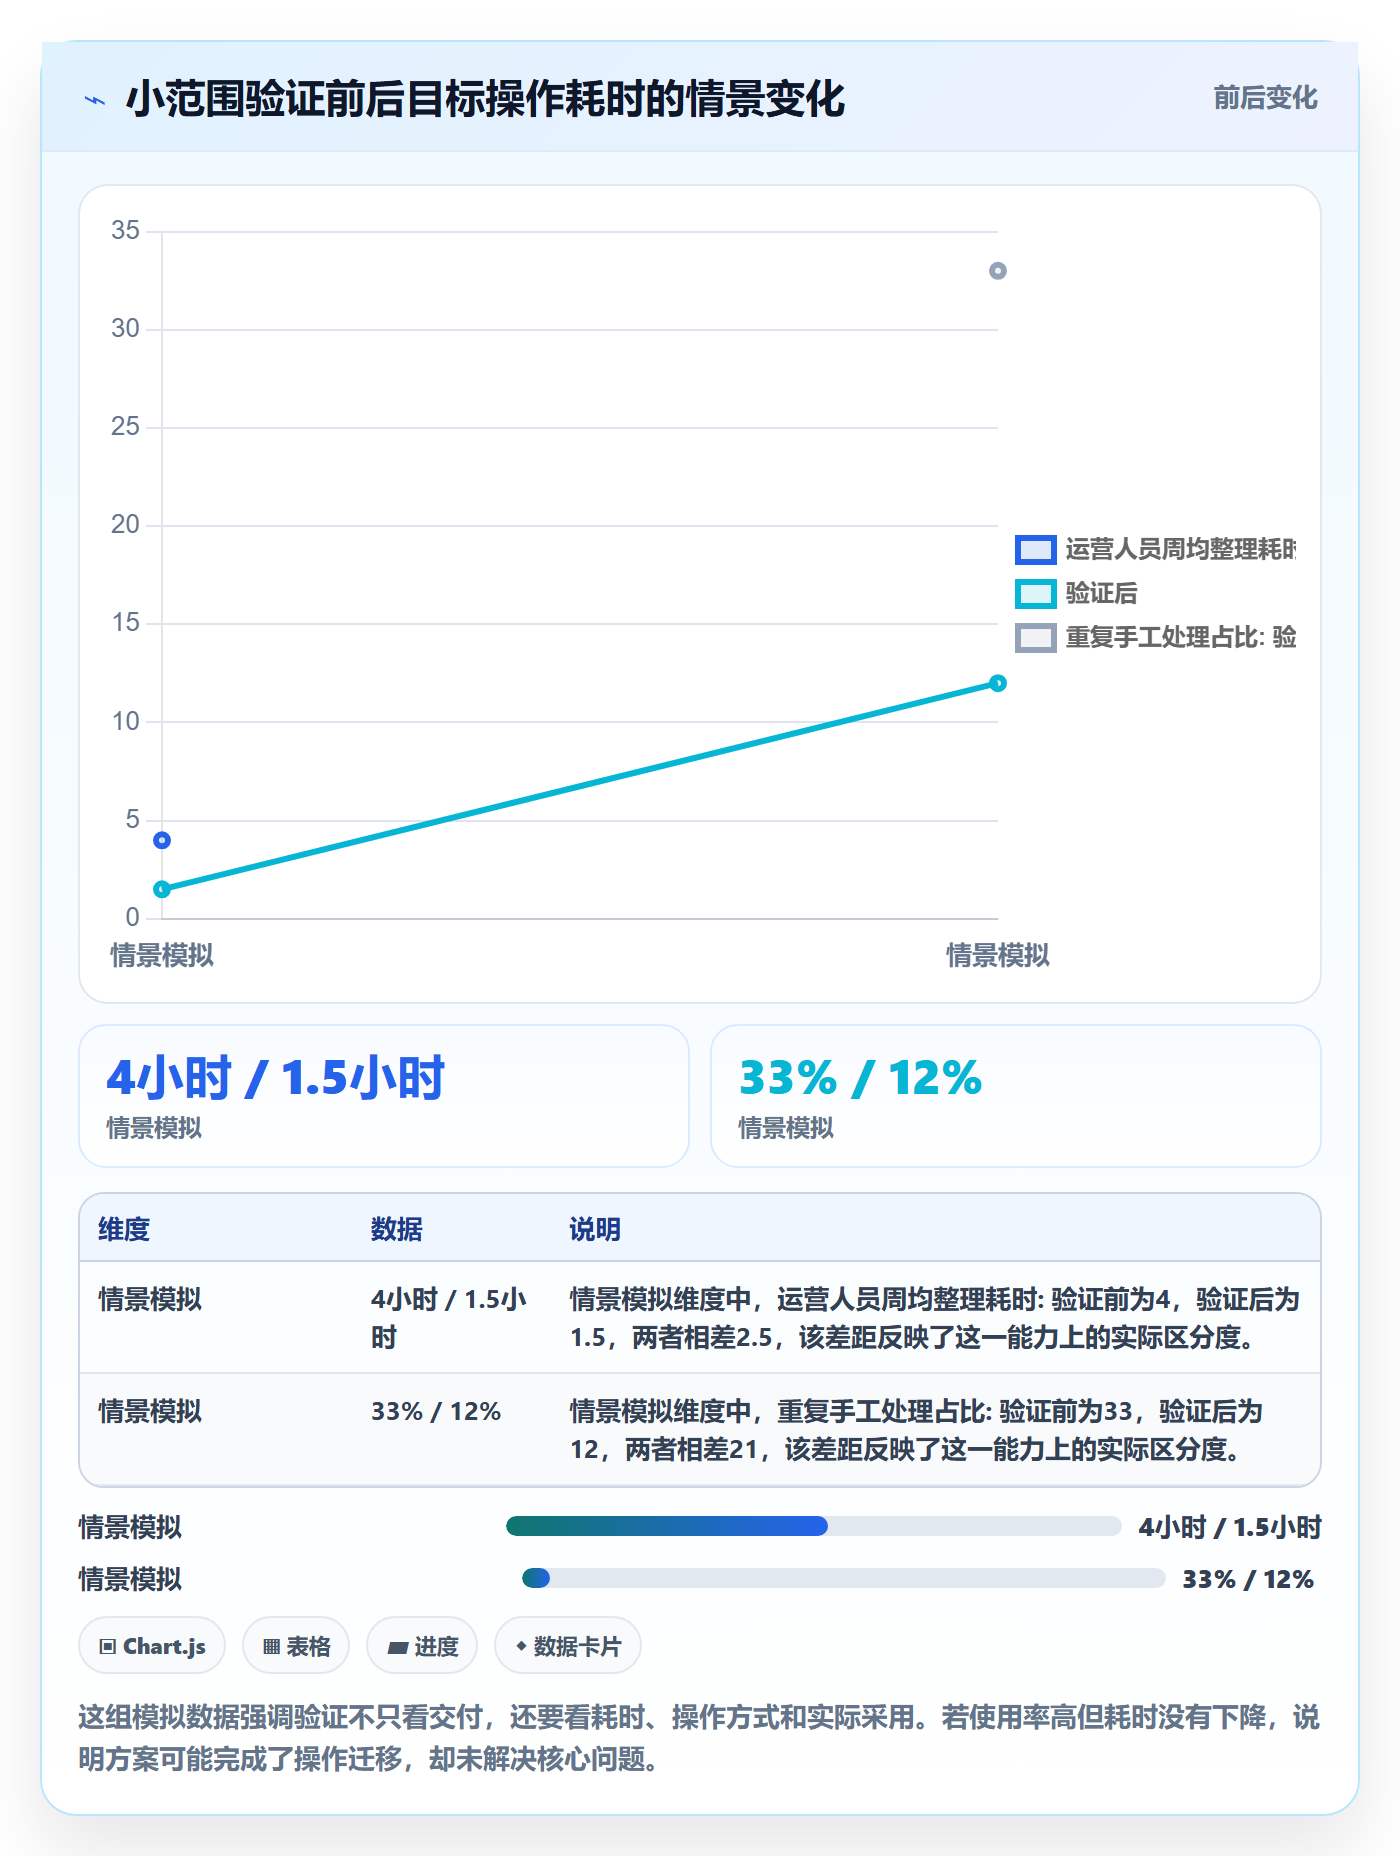Click the gray data point at value 33
The image size is (1400, 1856).
(x=997, y=271)
